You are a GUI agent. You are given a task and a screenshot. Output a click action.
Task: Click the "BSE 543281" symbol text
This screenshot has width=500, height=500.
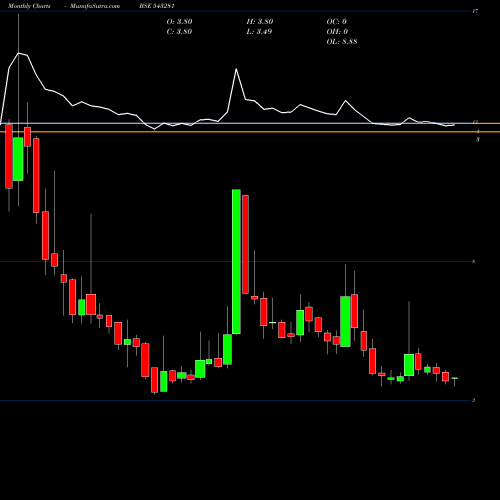pyautogui.click(x=157, y=6)
